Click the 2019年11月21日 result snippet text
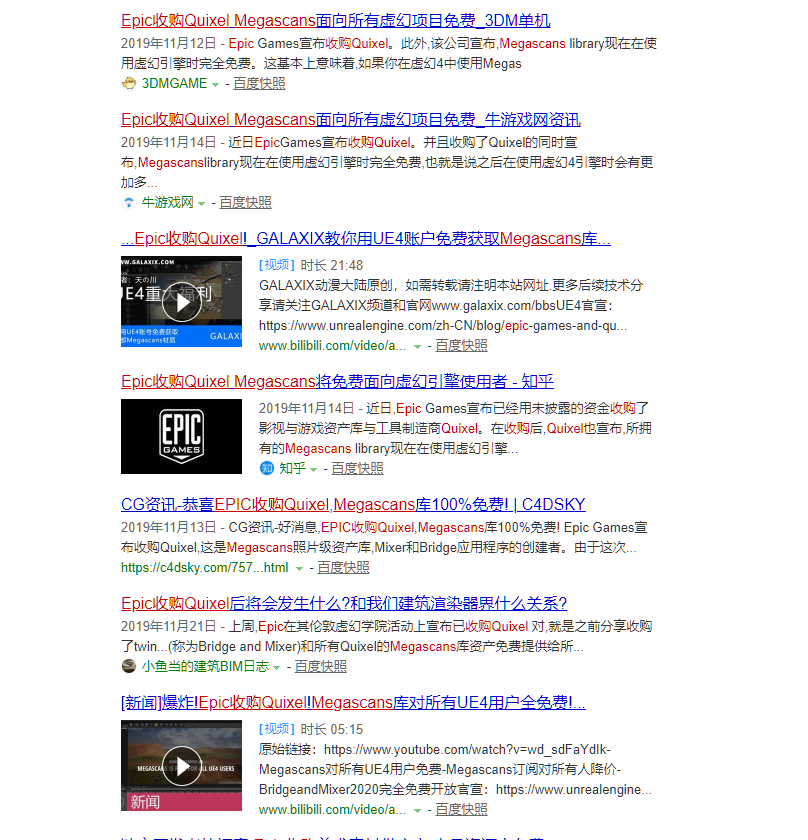Screen dimensions: 808x840 pyautogui.click(x=387, y=637)
